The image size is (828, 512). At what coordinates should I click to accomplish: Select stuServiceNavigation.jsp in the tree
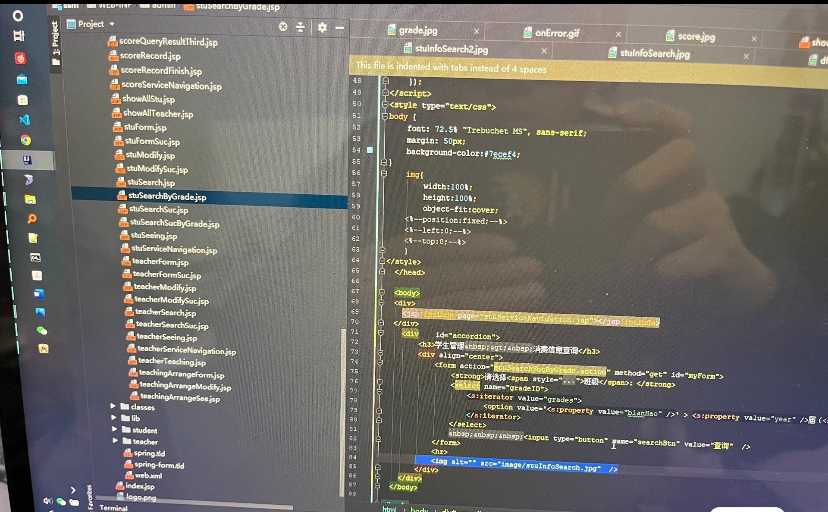174,249
